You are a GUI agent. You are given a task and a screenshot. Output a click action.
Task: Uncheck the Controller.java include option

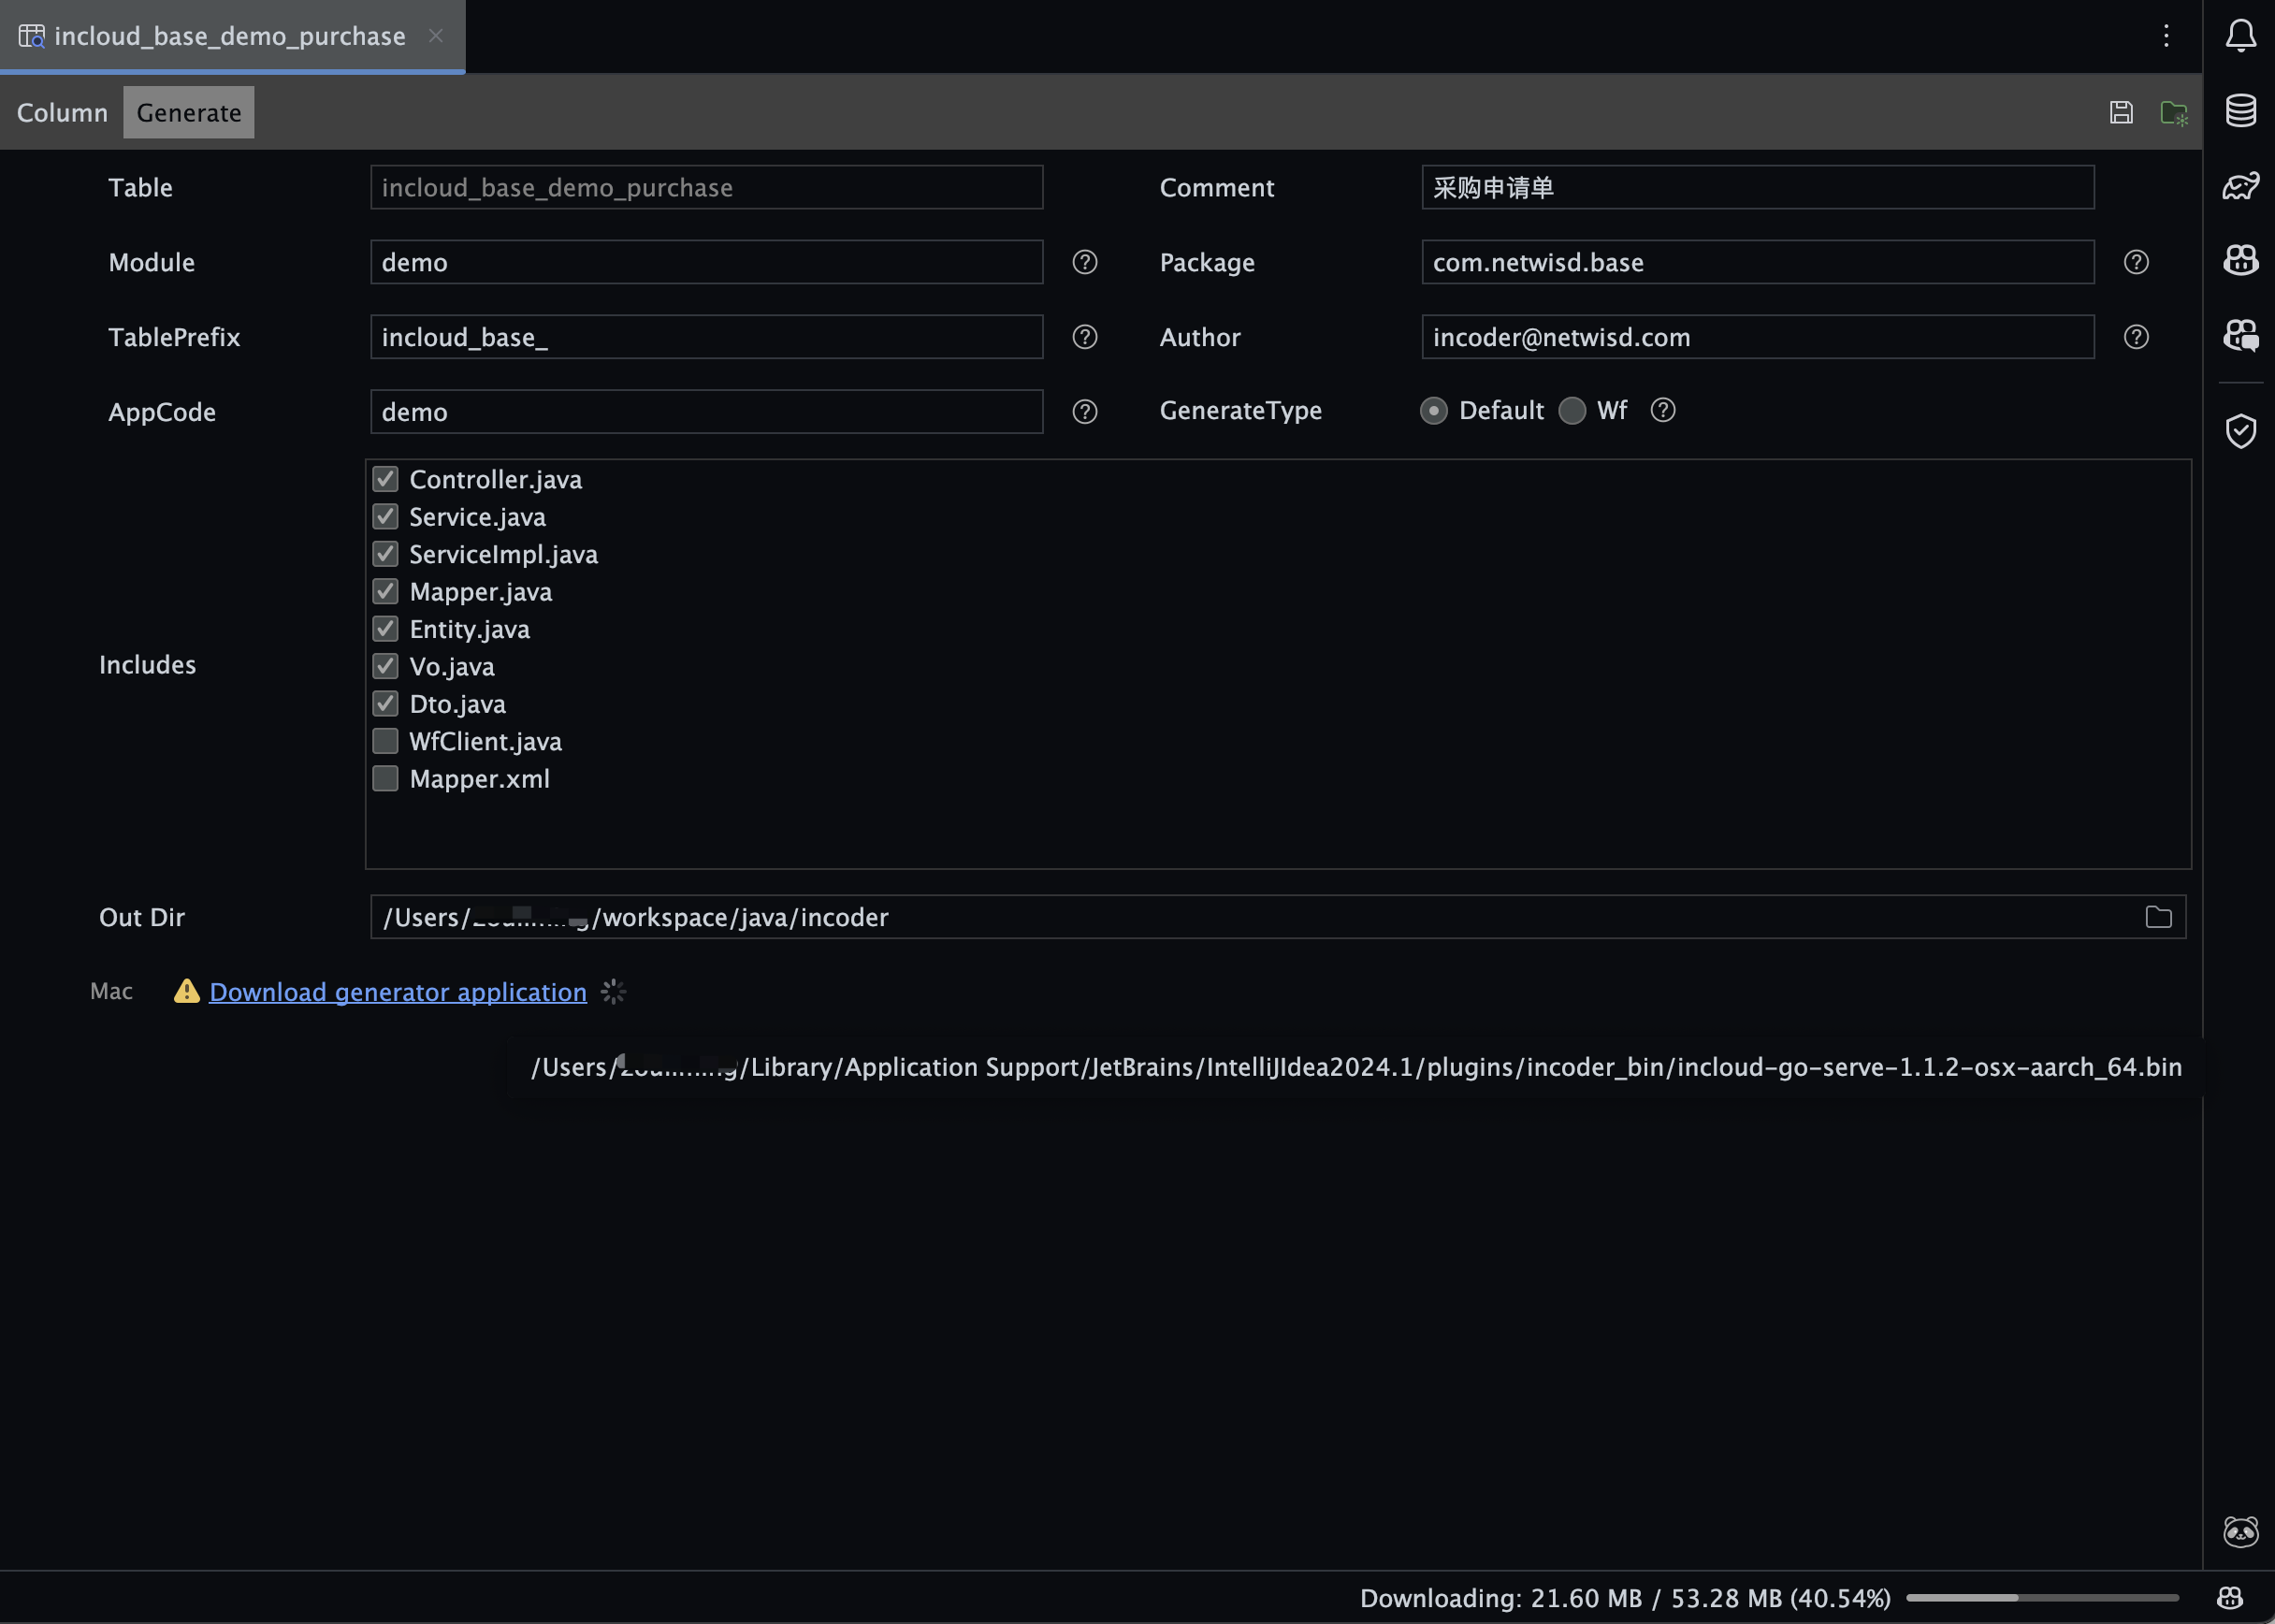click(x=385, y=479)
